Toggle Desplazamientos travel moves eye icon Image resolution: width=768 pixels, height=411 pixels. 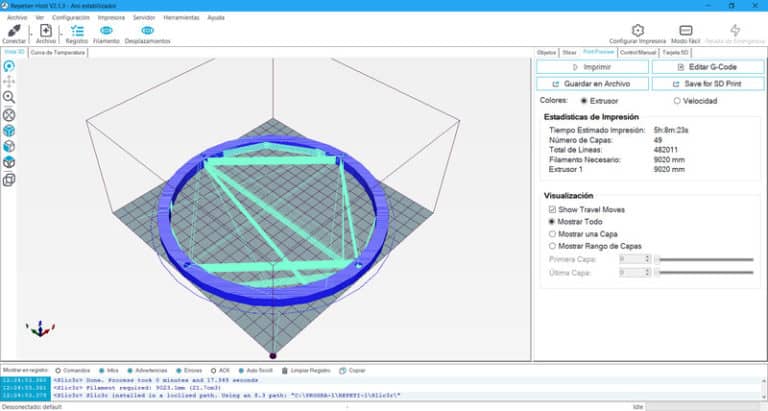tap(147, 31)
